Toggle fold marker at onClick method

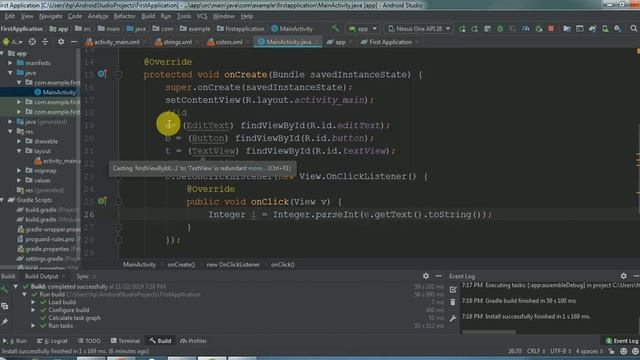coord(118,201)
